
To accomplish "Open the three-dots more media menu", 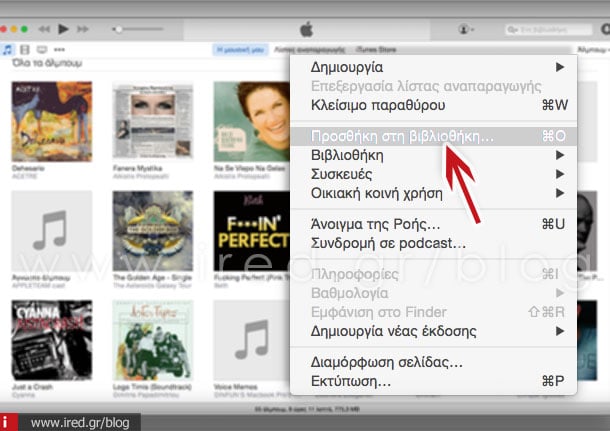I will tap(59, 49).
